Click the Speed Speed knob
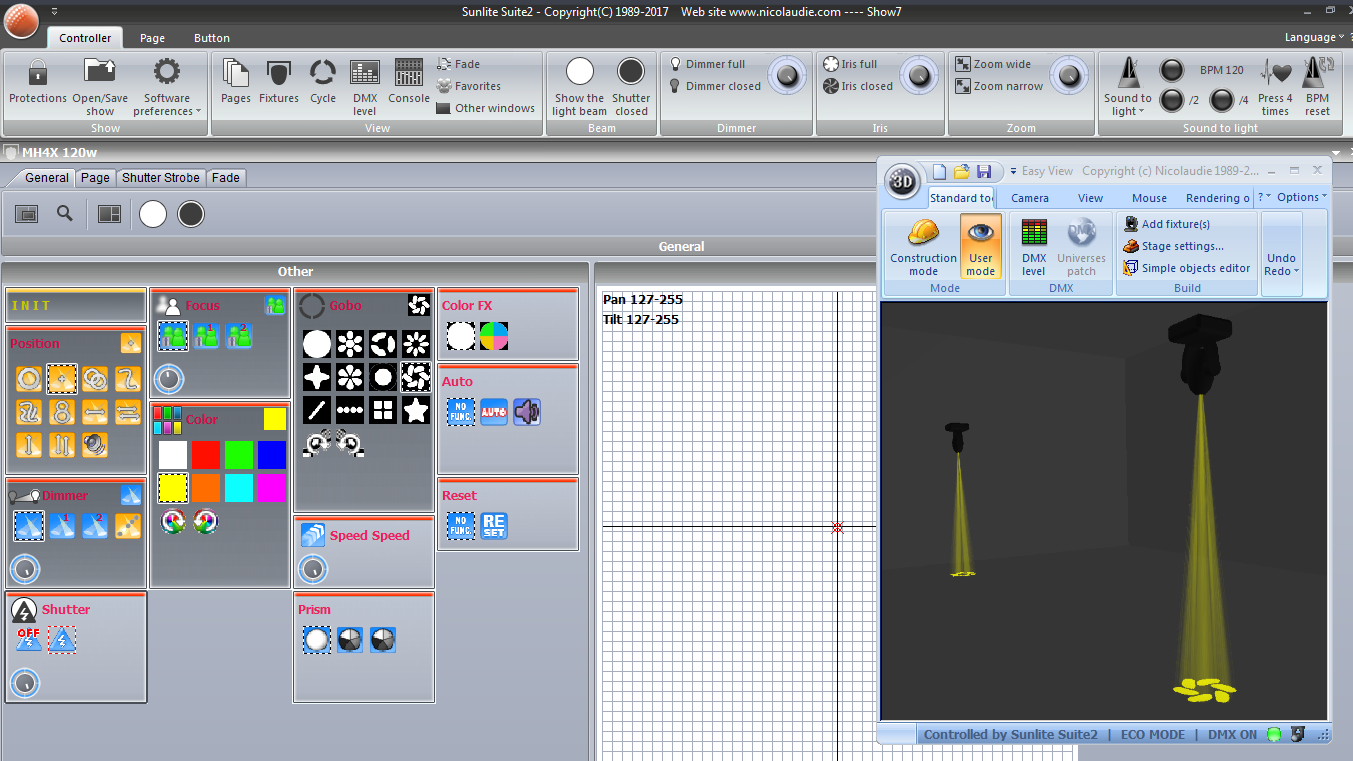The width and height of the screenshot is (1353, 761). pyautogui.click(x=313, y=569)
